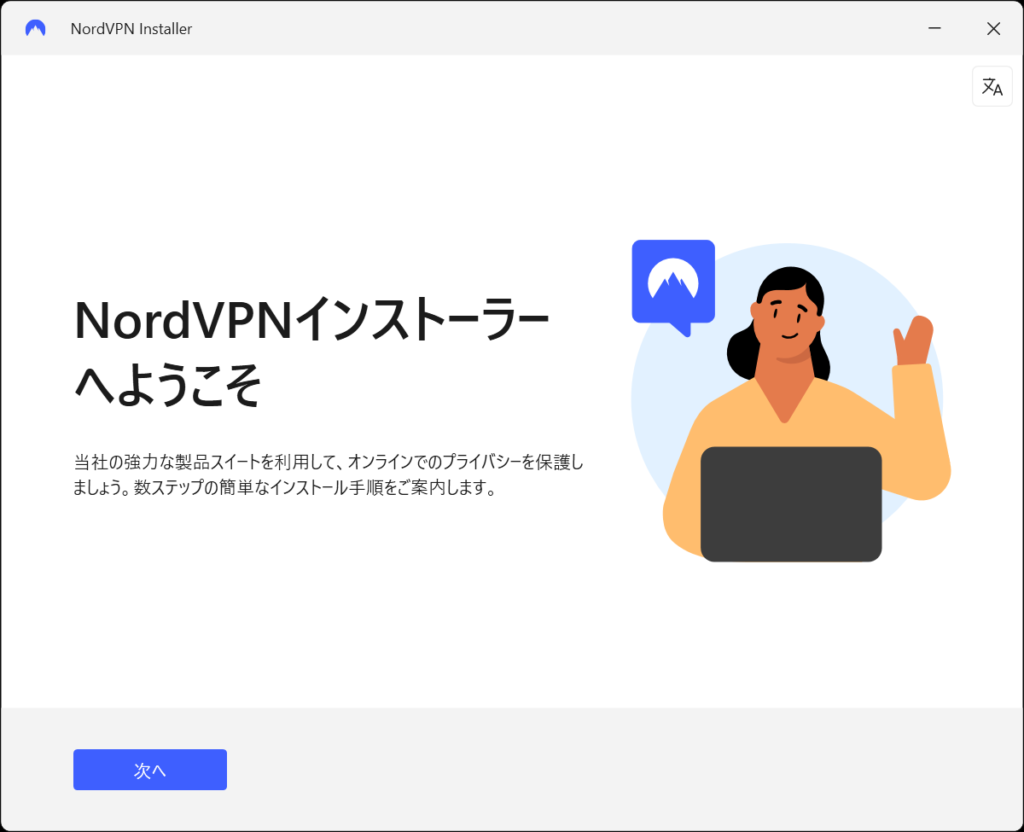Close the NordVPN Installer window
The image size is (1024, 832).
(x=993, y=29)
